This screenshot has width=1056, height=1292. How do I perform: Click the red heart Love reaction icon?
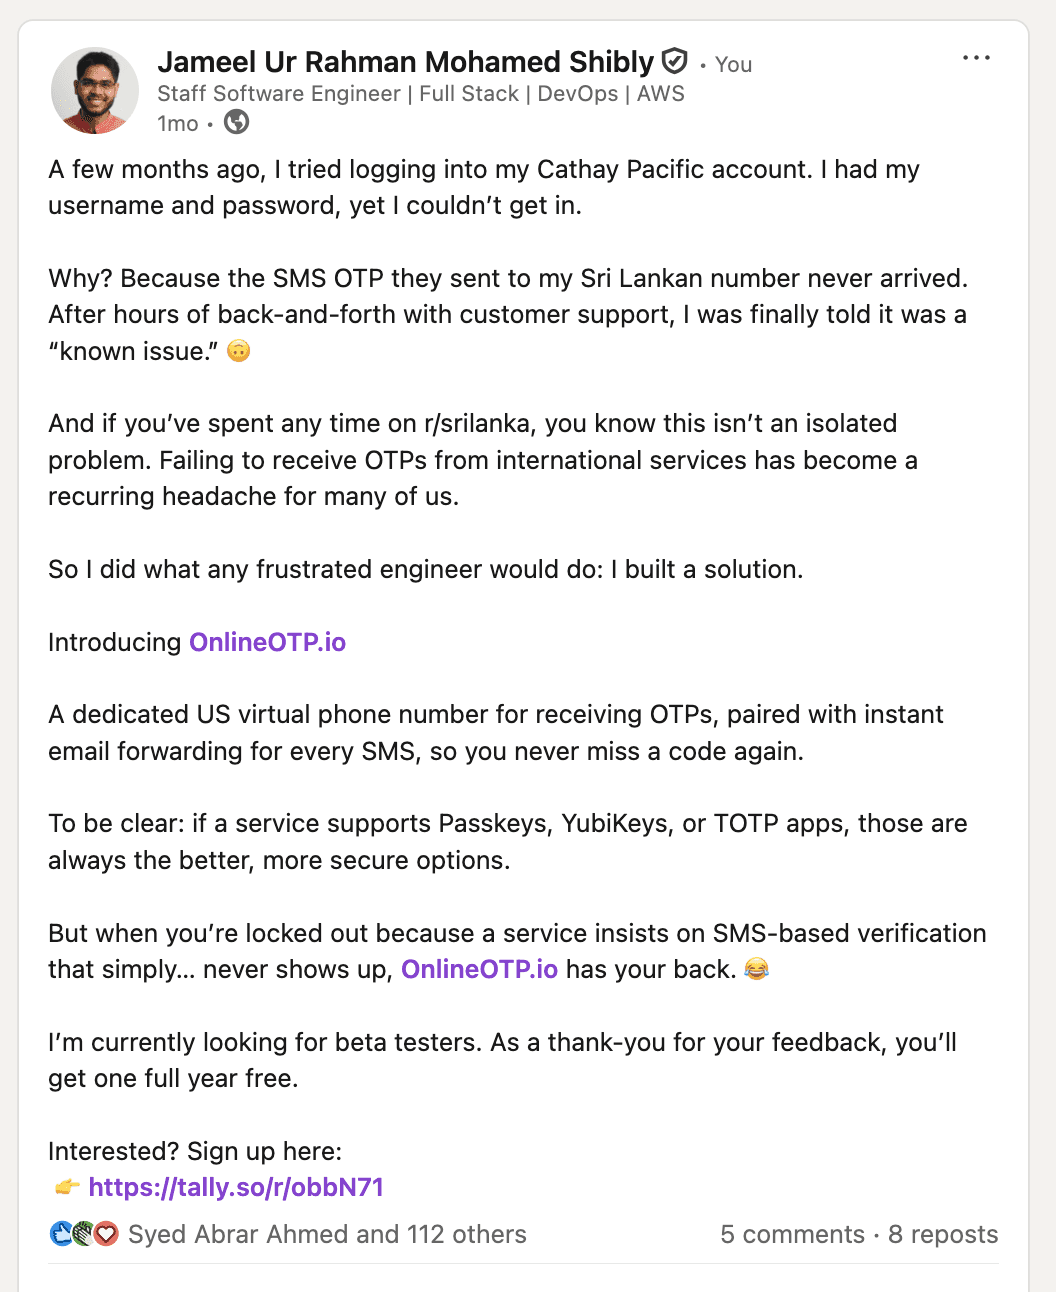click(x=106, y=1234)
